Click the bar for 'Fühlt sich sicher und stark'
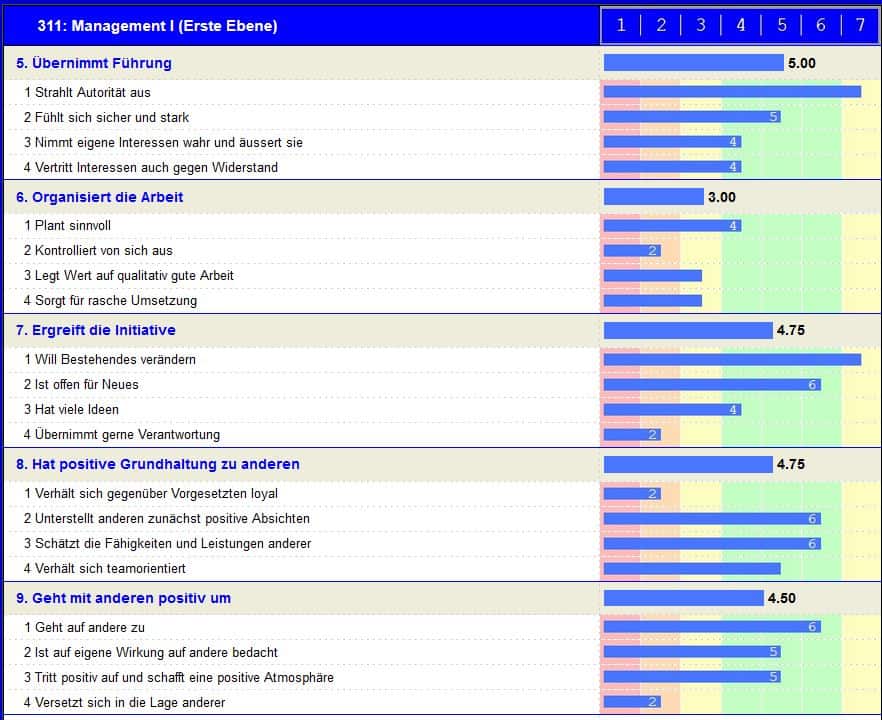Viewport: 882px width, 720px height. click(692, 117)
